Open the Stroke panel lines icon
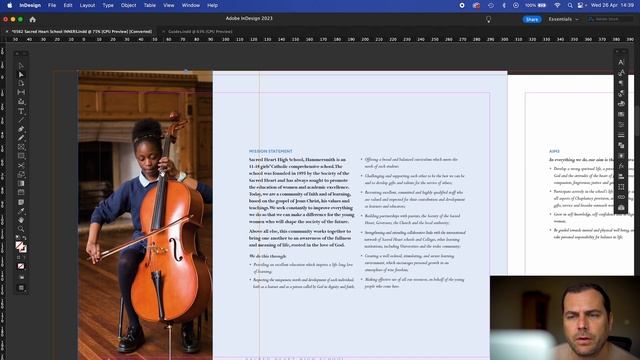 pyautogui.click(x=621, y=135)
